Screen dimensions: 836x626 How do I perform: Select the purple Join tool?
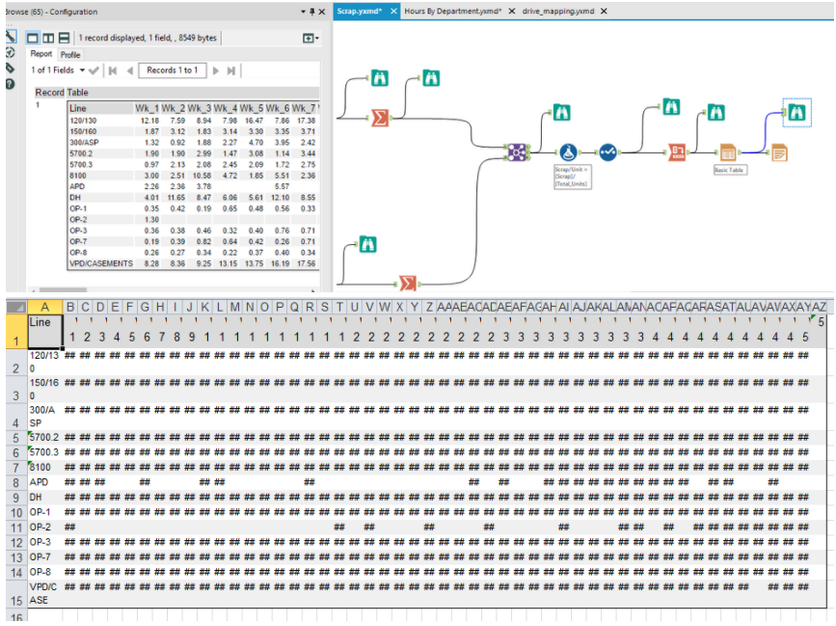point(517,153)
